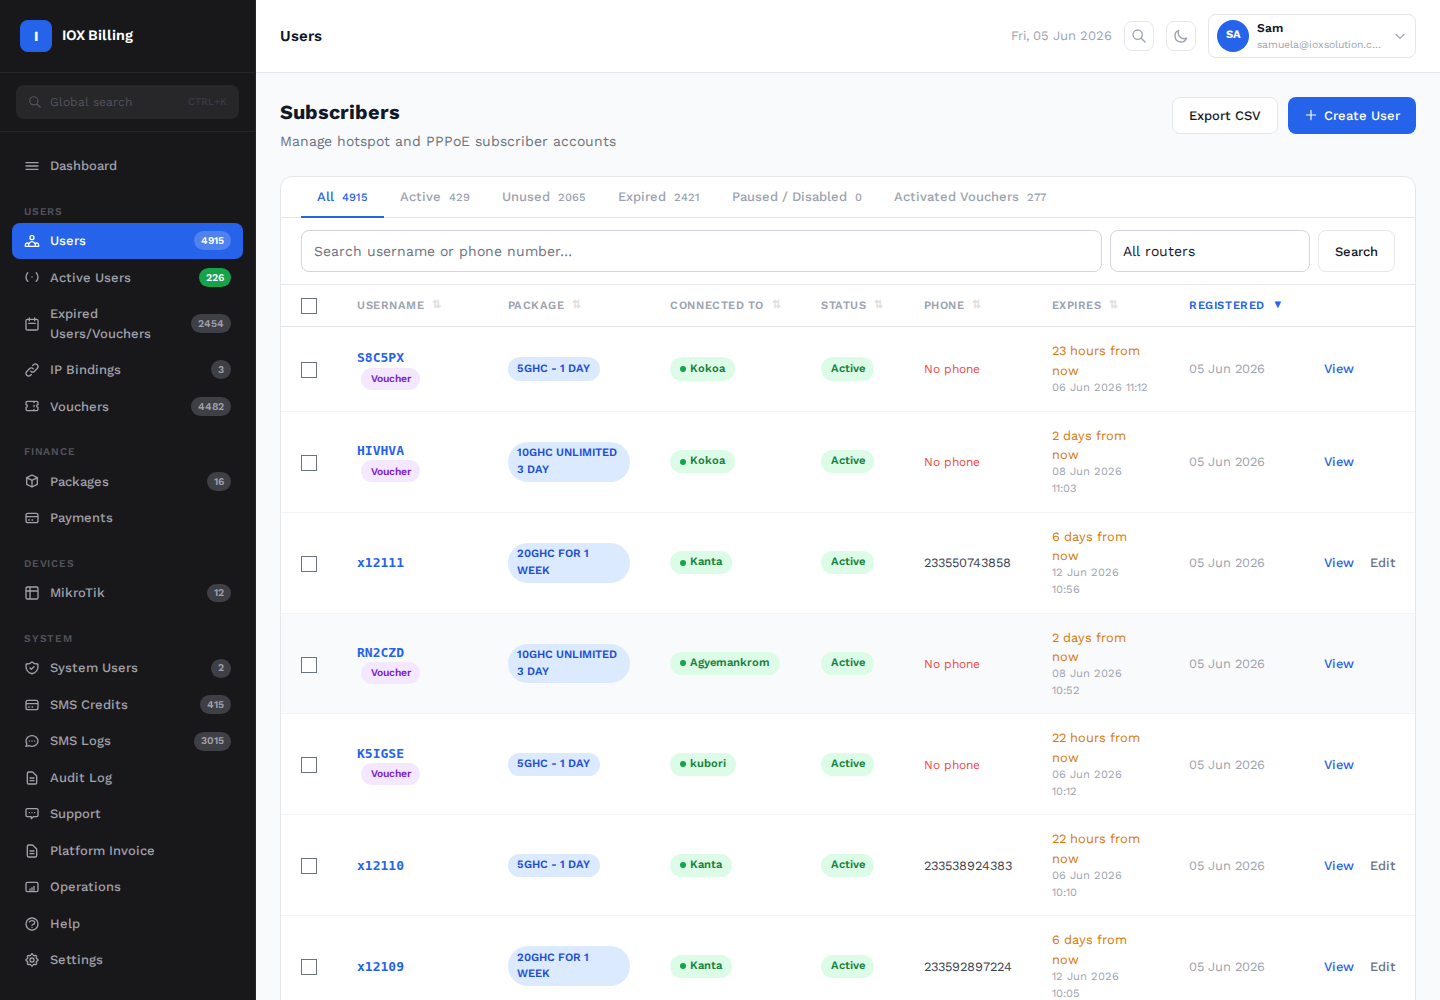Viewport: 1440px width, 1000px height.
Task: Open Audit Log document icon
Action: click(32, 778)
